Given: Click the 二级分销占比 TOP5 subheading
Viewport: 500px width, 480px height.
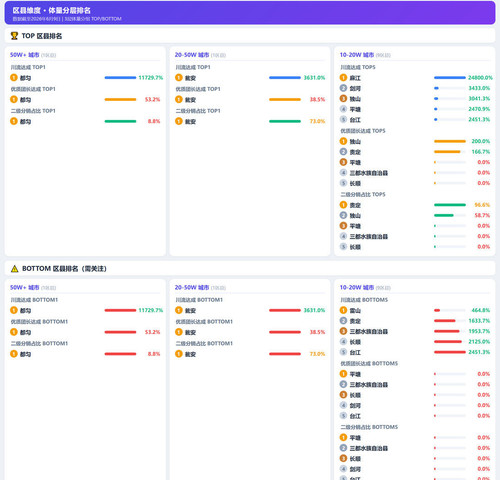Looking at the screenshot, I should pyautogui.click(x=363, y=194).
